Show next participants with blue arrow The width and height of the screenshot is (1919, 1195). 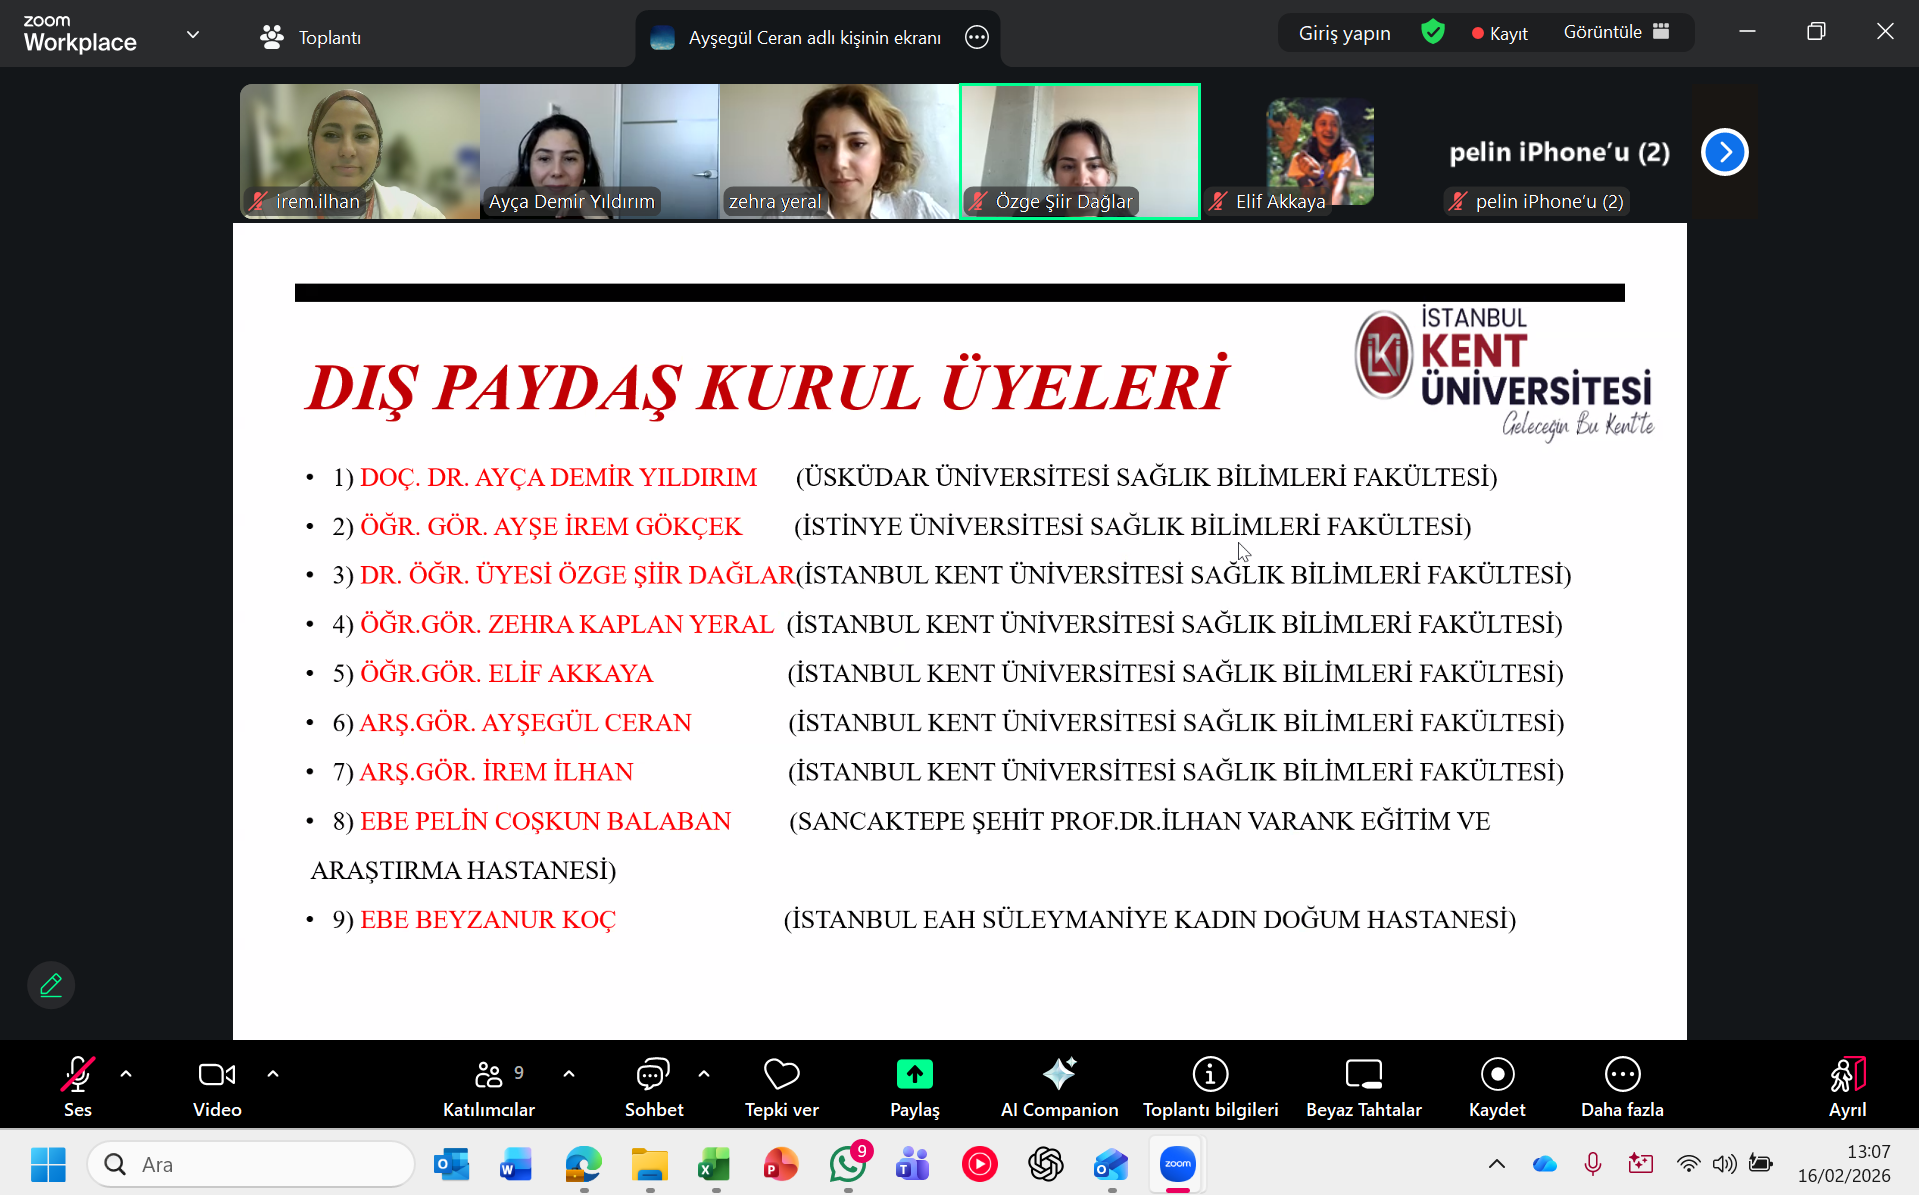click(x=1724, y=152)
